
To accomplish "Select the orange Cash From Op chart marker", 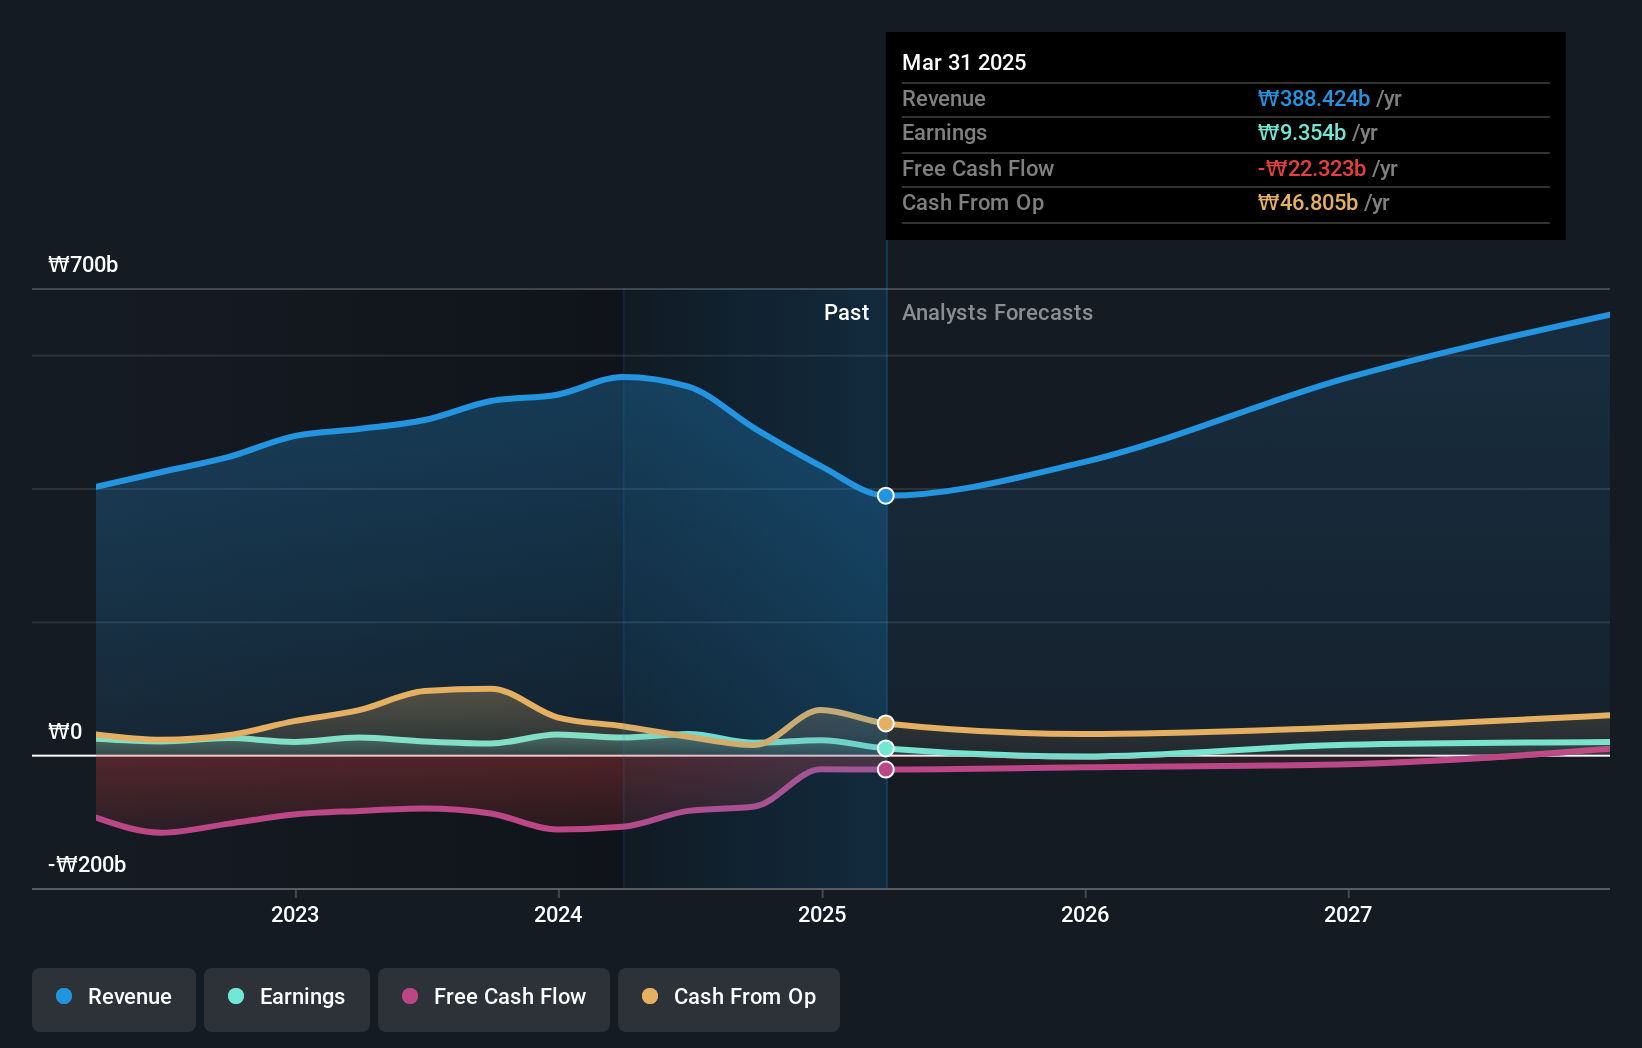I will tap(884, 721).
